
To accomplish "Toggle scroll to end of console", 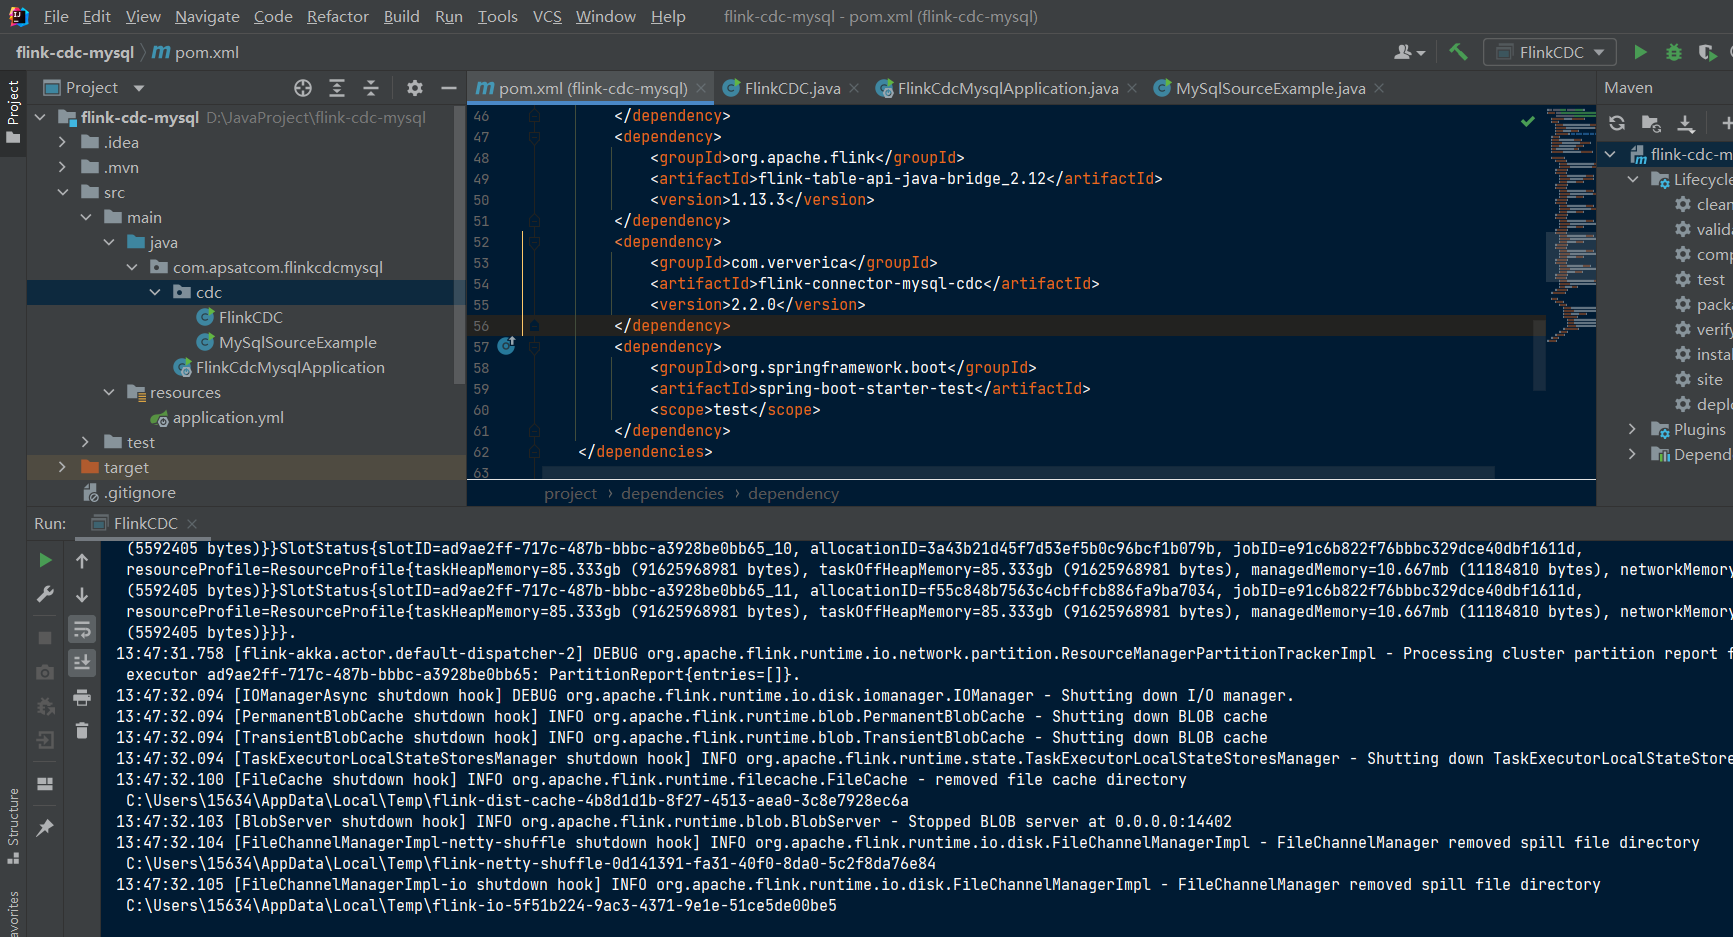I will coord(82,662).
